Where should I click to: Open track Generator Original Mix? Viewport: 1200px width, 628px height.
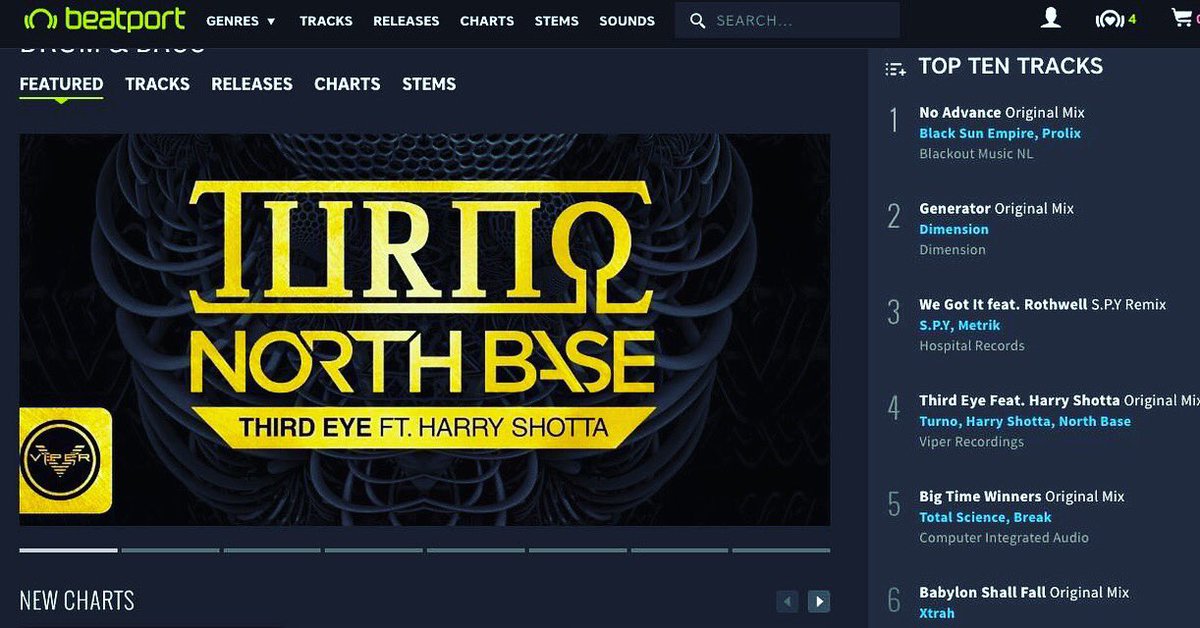pos(996,209)
